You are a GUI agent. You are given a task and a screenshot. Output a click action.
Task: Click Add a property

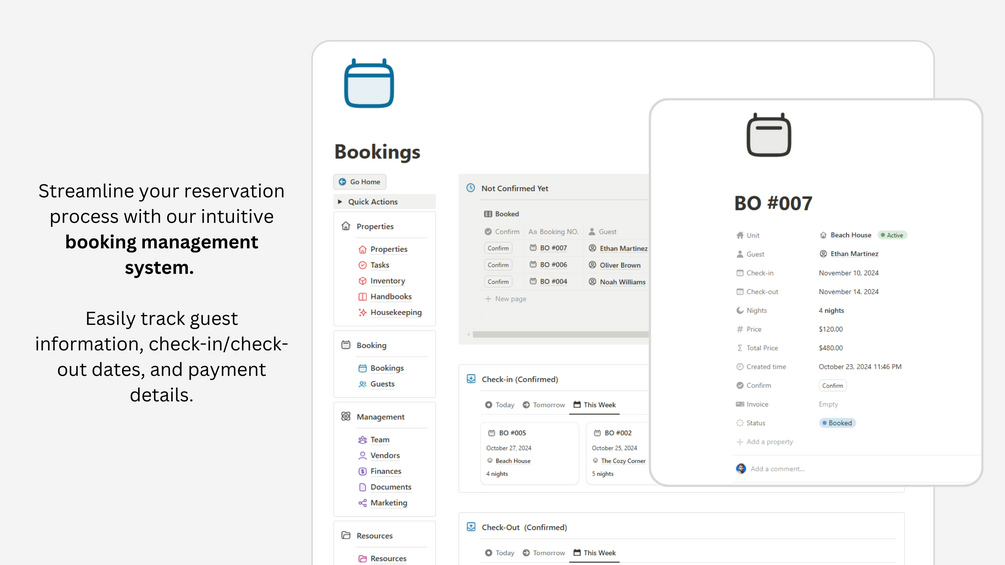click(x=765, y=442)
